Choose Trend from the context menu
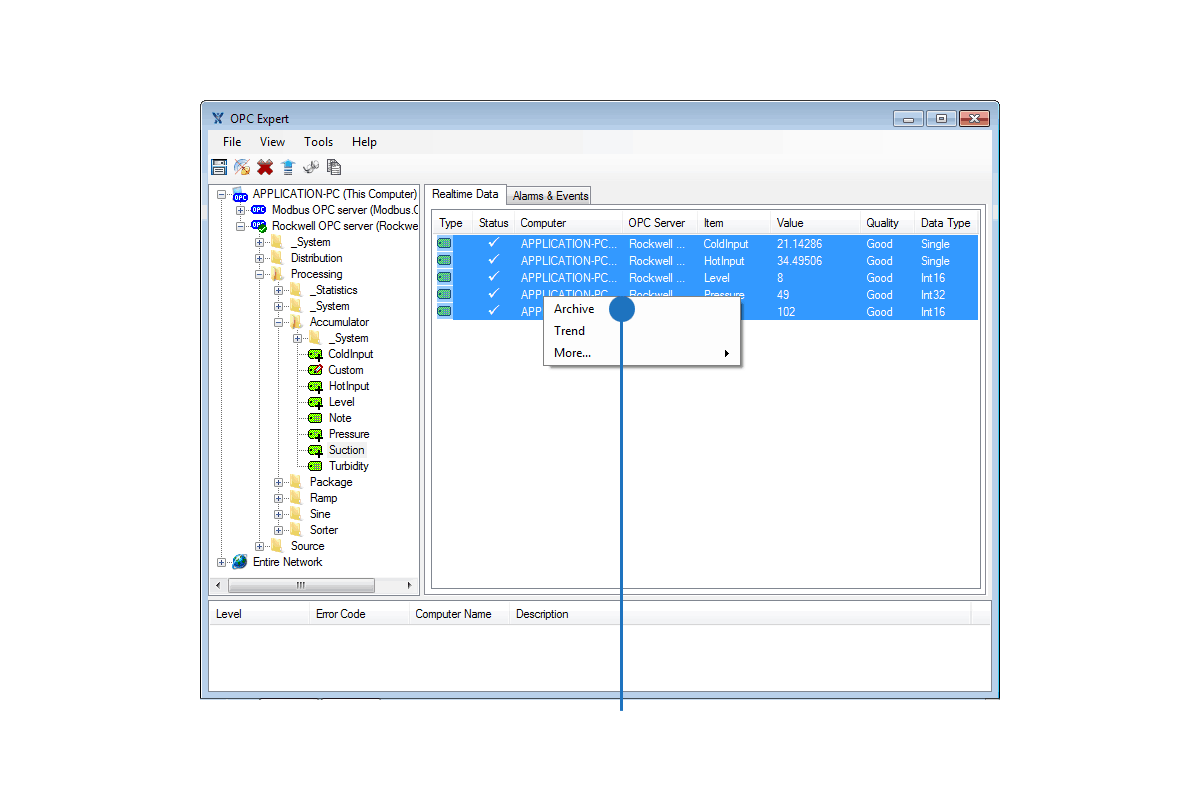Image resolution: width=1200 pixels, height=800 pixels. (642, 331)
